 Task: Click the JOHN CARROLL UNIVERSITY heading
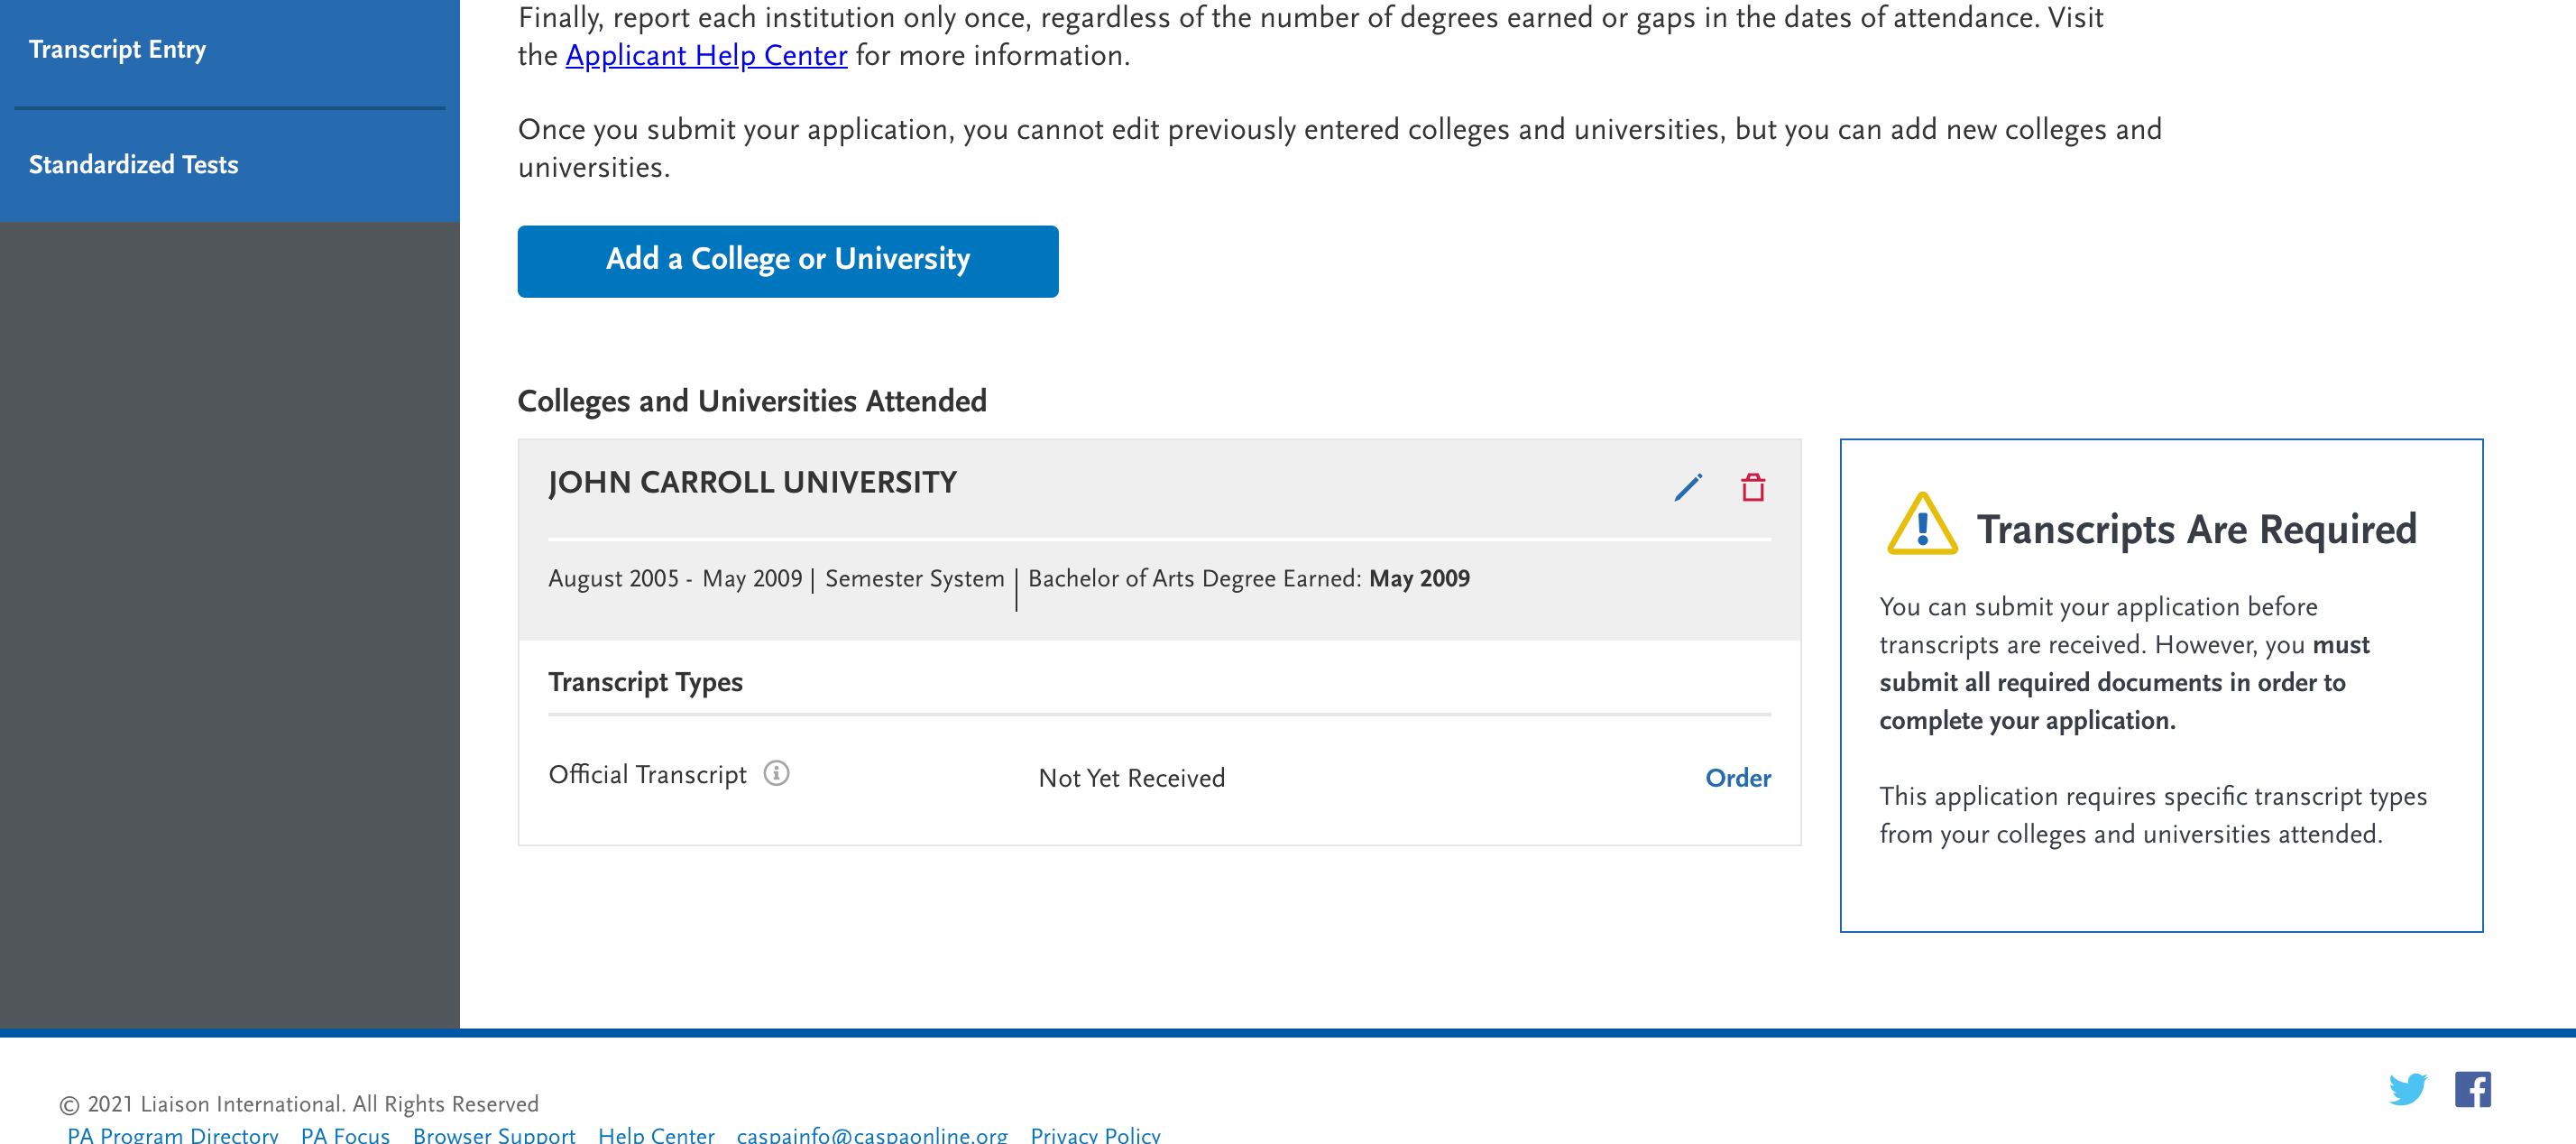point(752,482)
